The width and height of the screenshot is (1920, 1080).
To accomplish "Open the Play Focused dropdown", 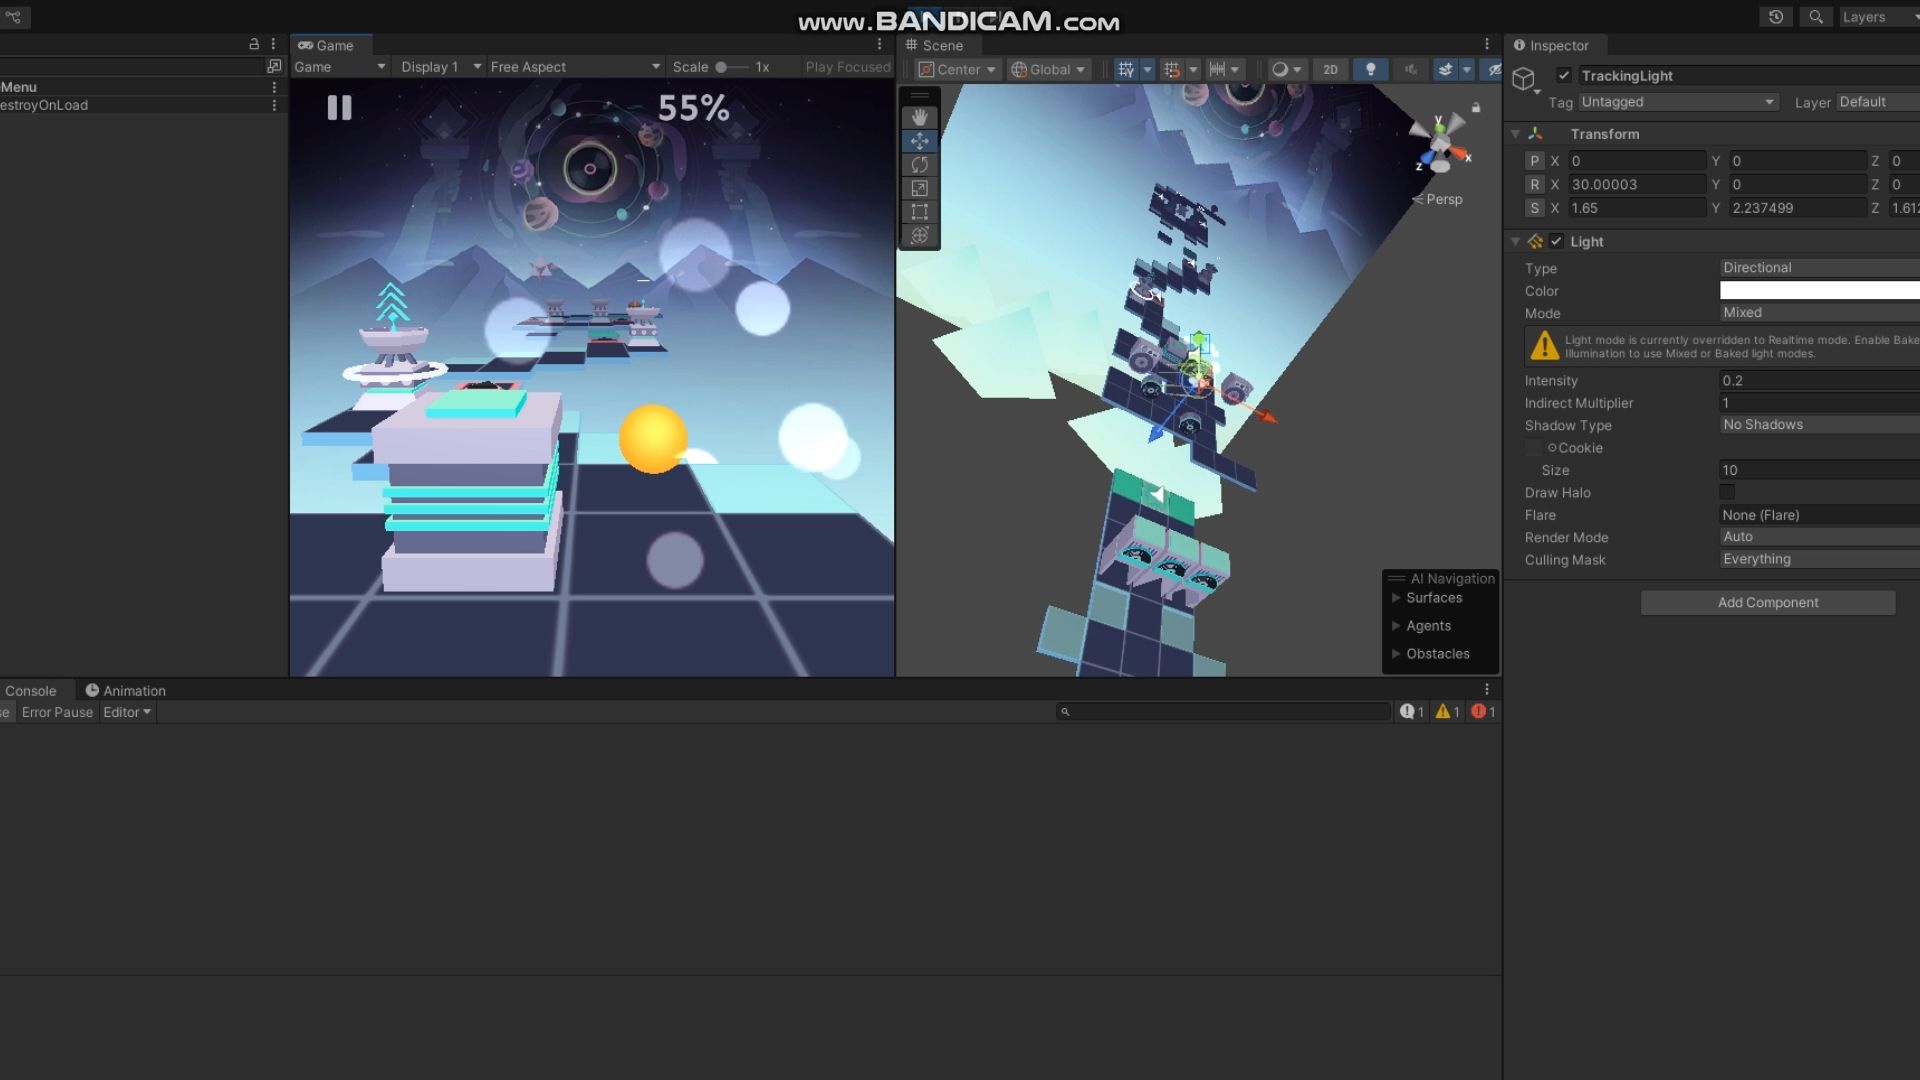I will [848, 67].
